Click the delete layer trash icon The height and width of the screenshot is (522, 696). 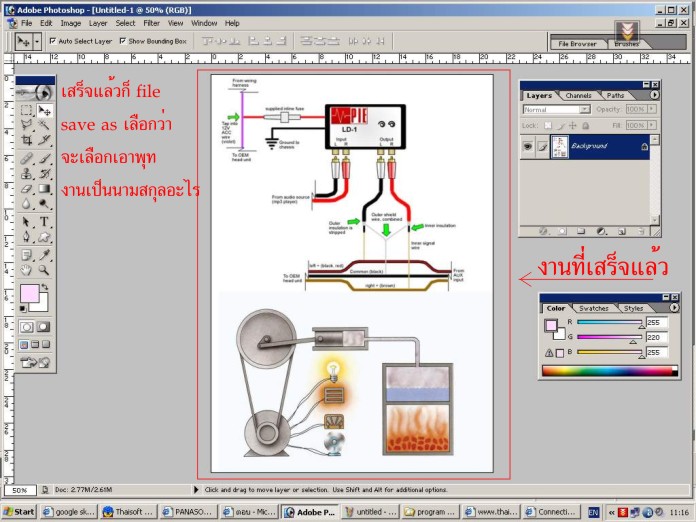641,231
